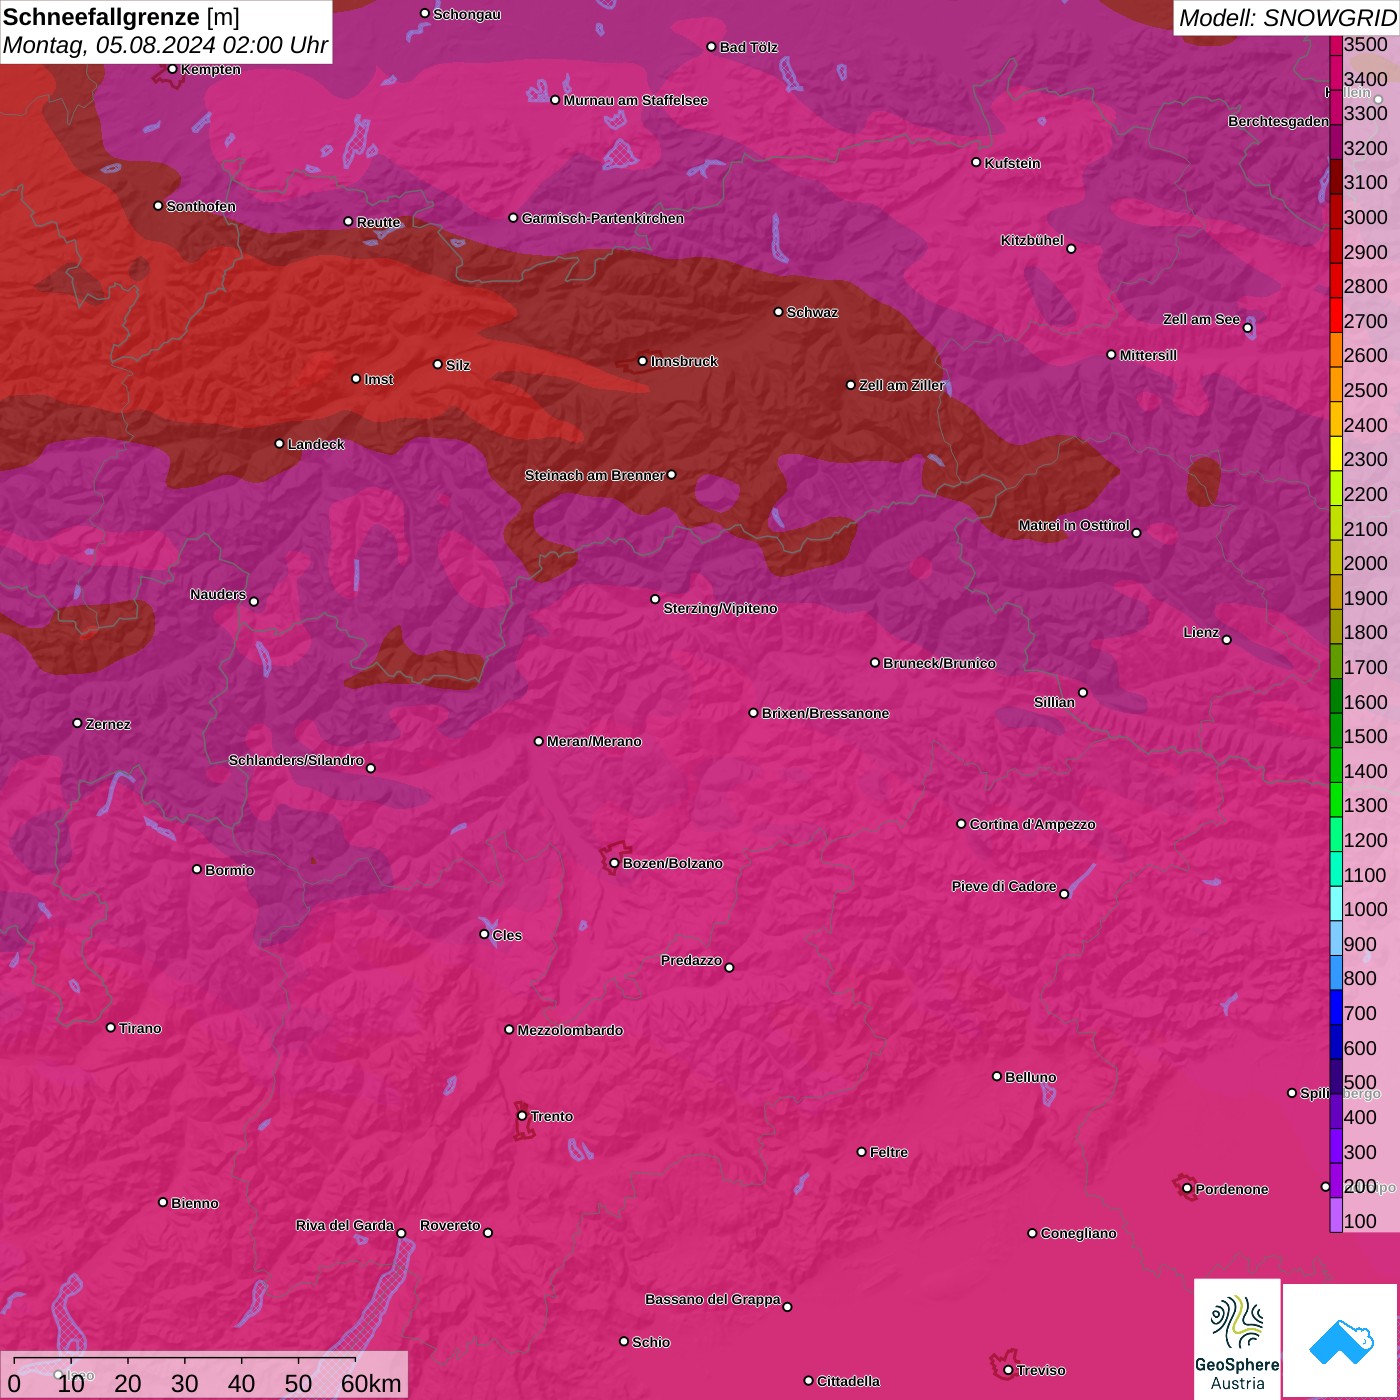Select the Bozen/Bolzano city marker

coord(614,863)
